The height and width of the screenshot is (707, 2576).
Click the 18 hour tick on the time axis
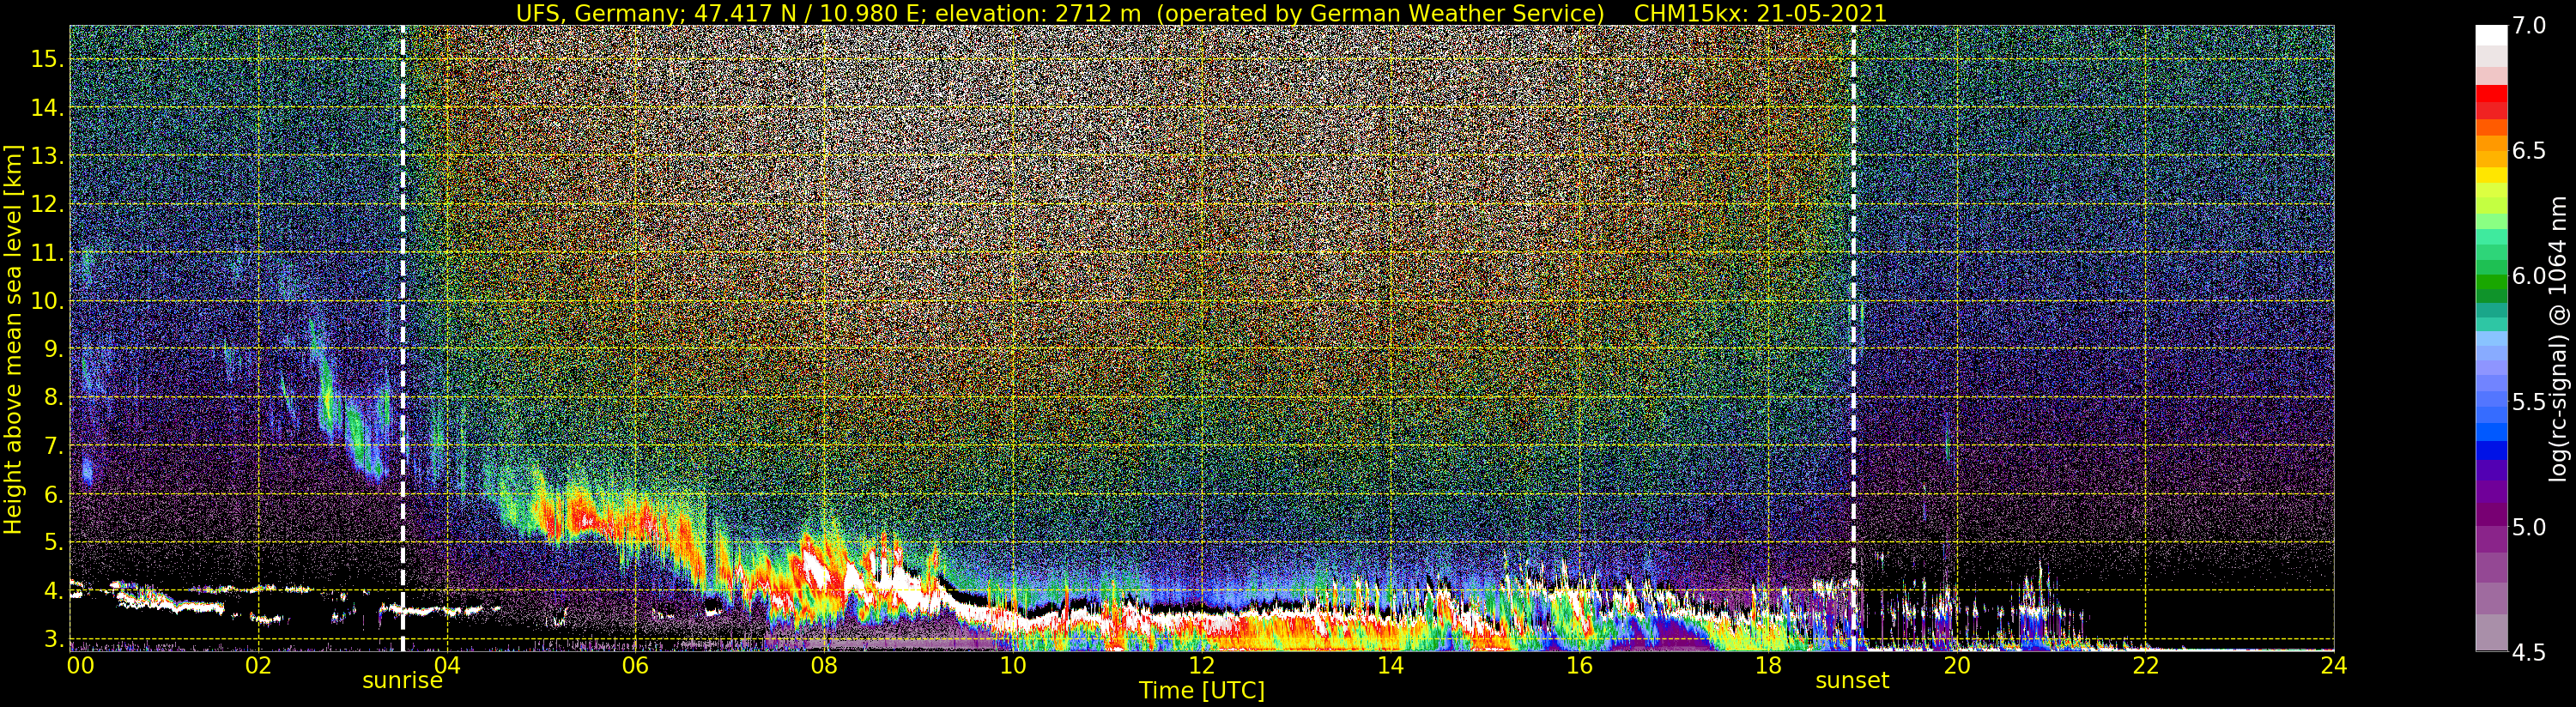(1767, 665)
